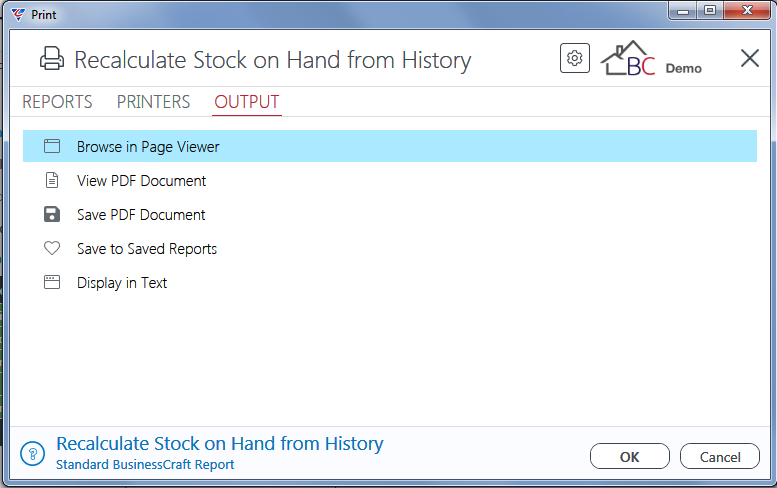Click the BC house logo

[x=628, y=58]
